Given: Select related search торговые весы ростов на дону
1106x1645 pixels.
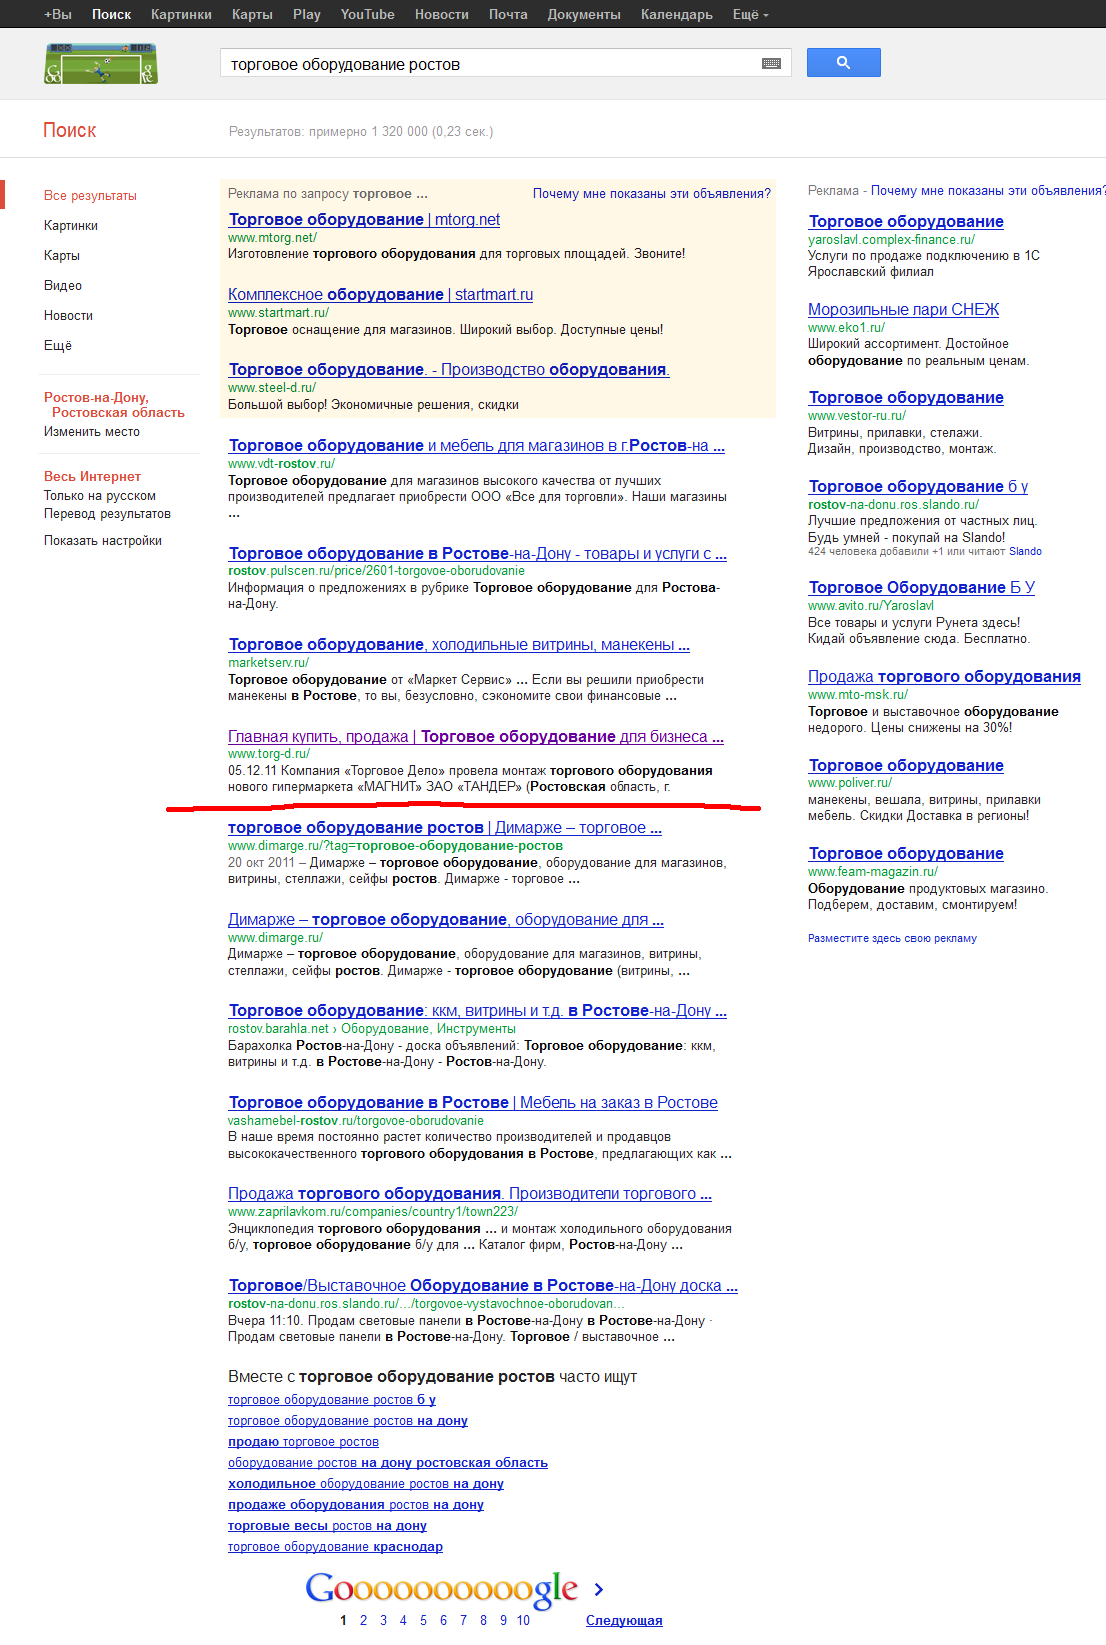Looking at the screenshot, I should (x=327, y=1526).
